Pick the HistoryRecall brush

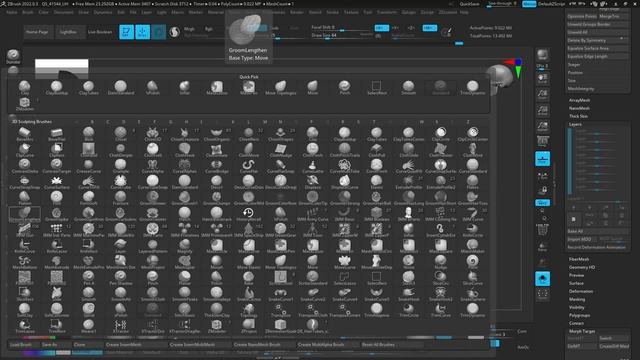pyautogui.click(x=249, y=214)
